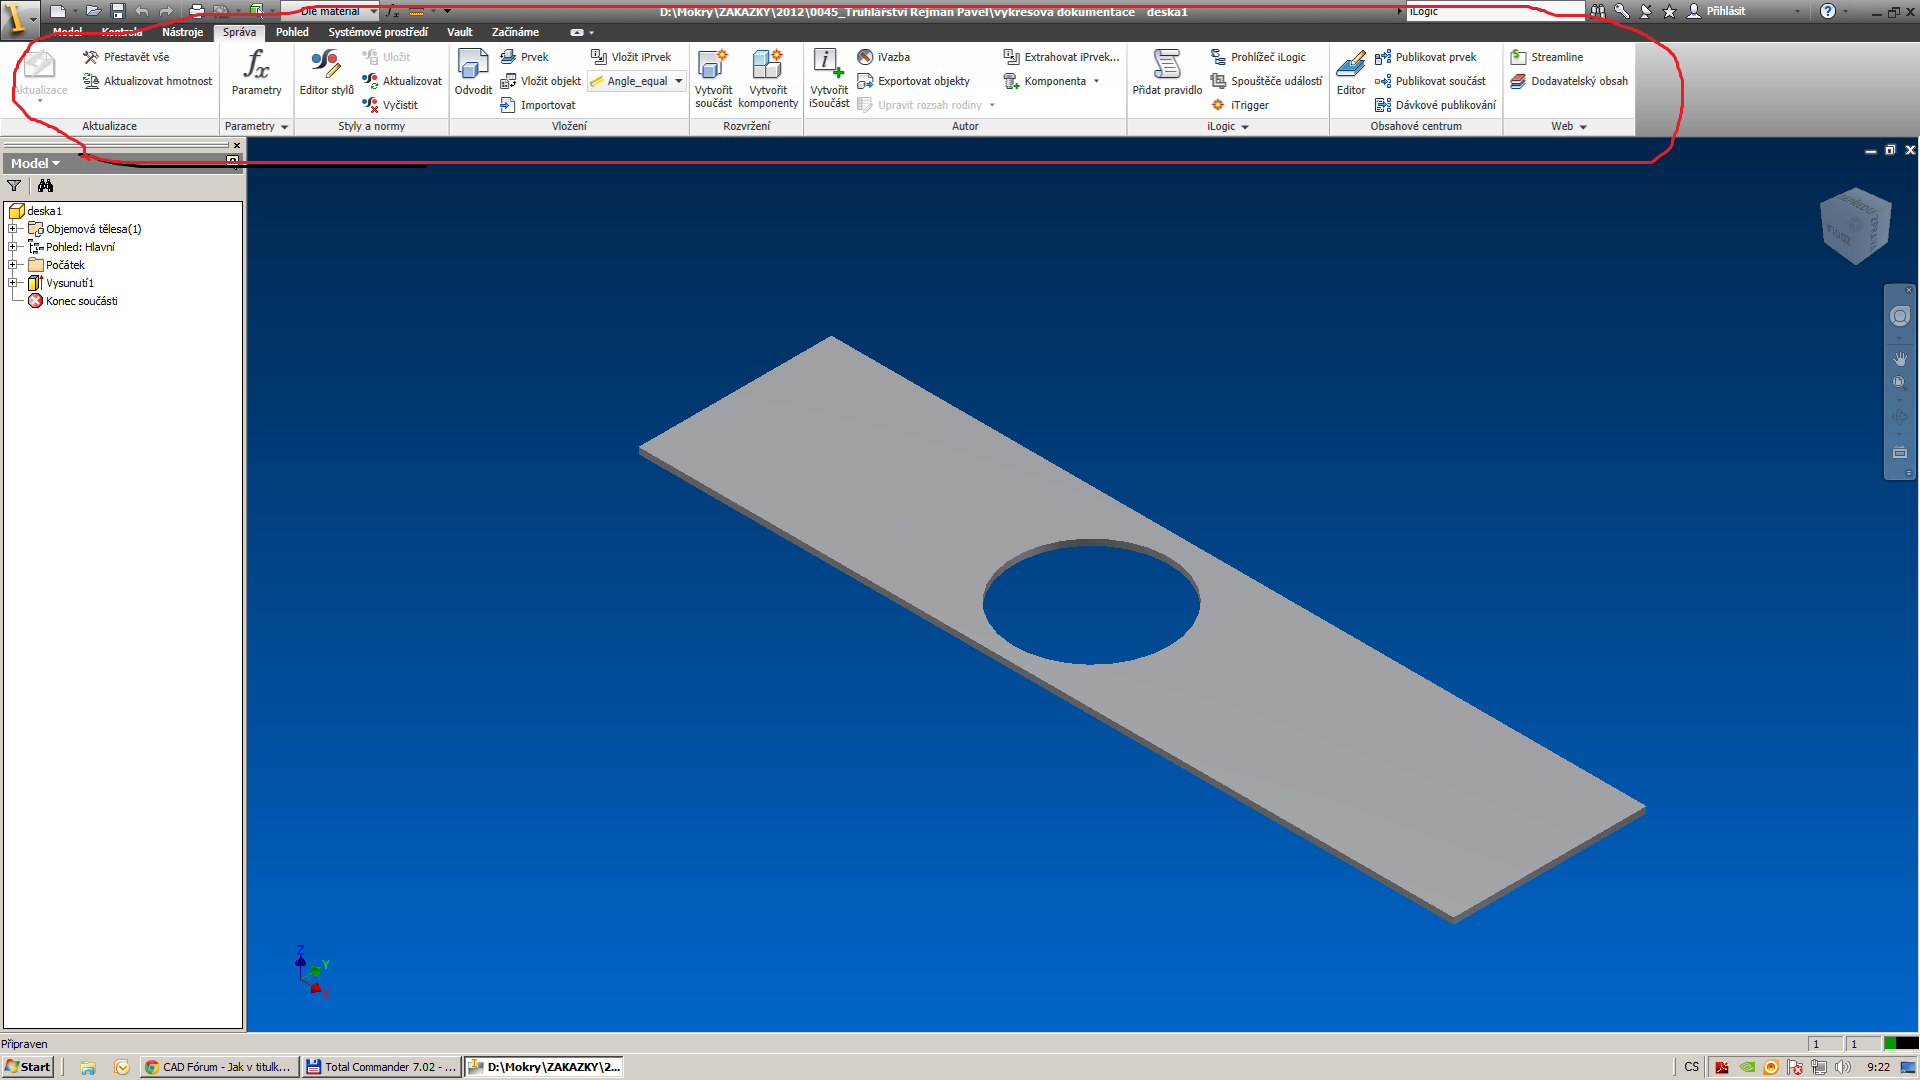Click Vložit objekt in the ribbon
This screenshot has height=1080, width=1920.
click(x=541, y=81)
